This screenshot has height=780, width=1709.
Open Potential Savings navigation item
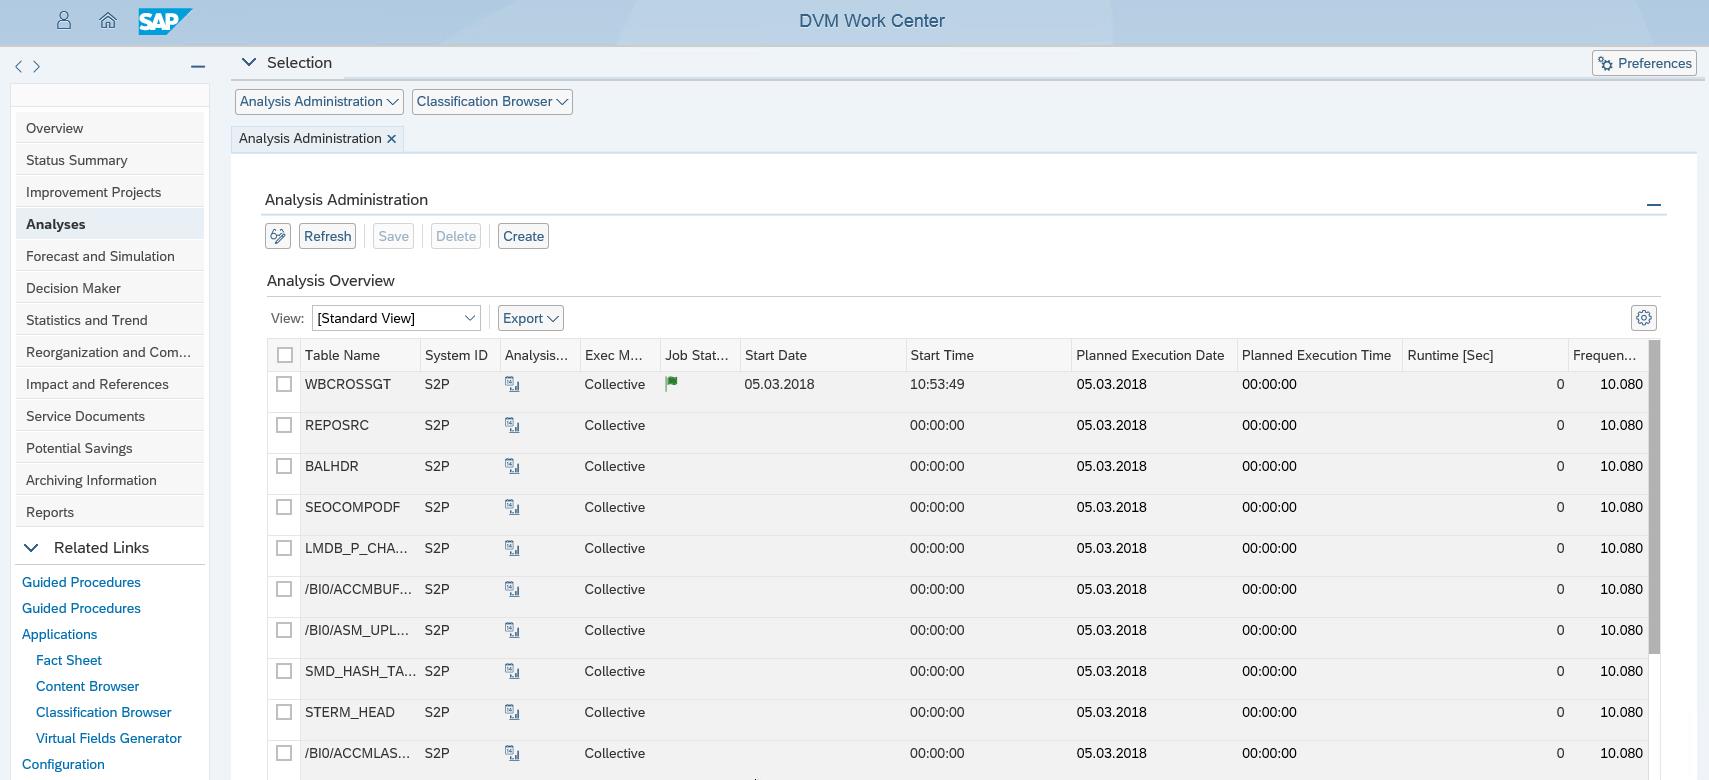click(110, 448)
